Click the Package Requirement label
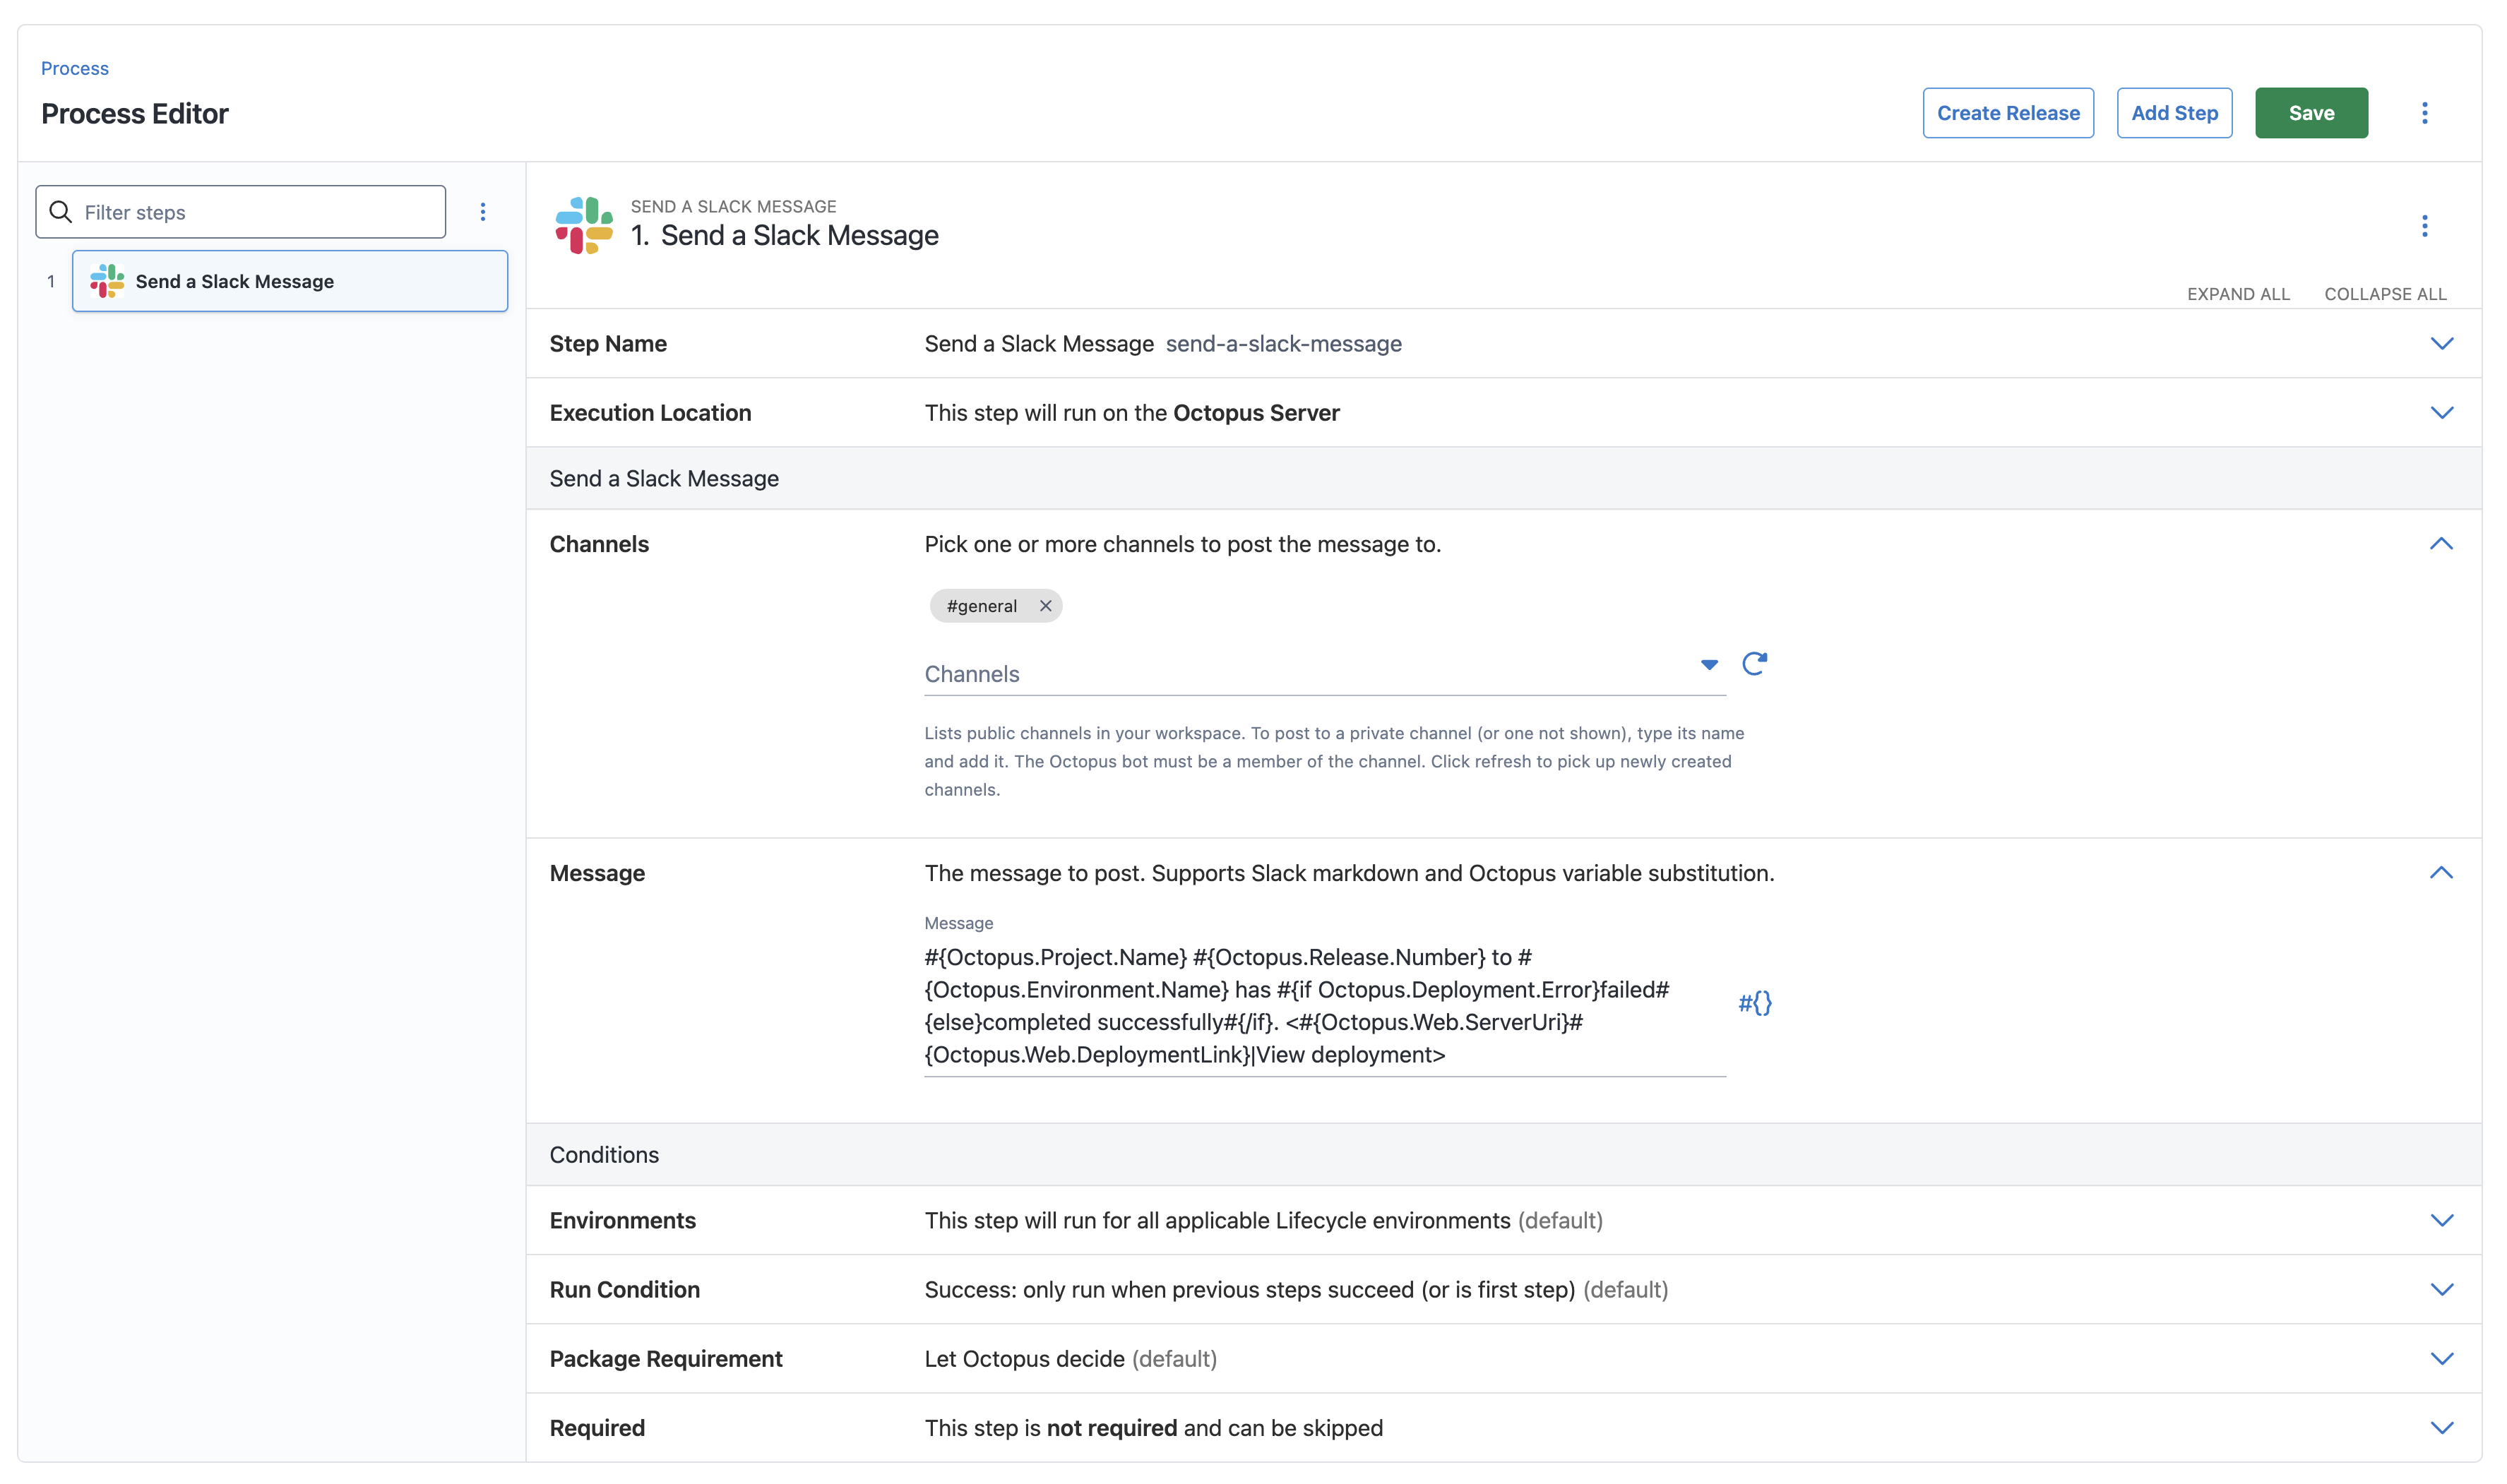2507x1484 pixels. 665,1359
